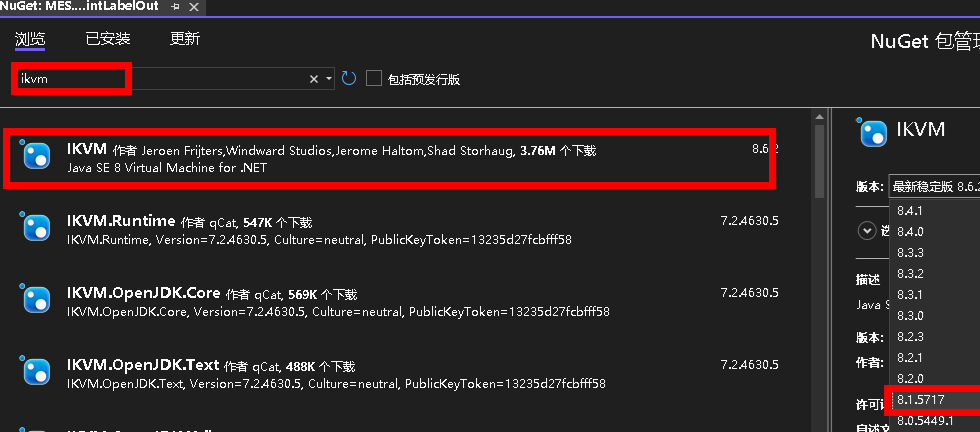Select the IKVM package title
This screenshot has width=980, height=432.
click(87, 149)
